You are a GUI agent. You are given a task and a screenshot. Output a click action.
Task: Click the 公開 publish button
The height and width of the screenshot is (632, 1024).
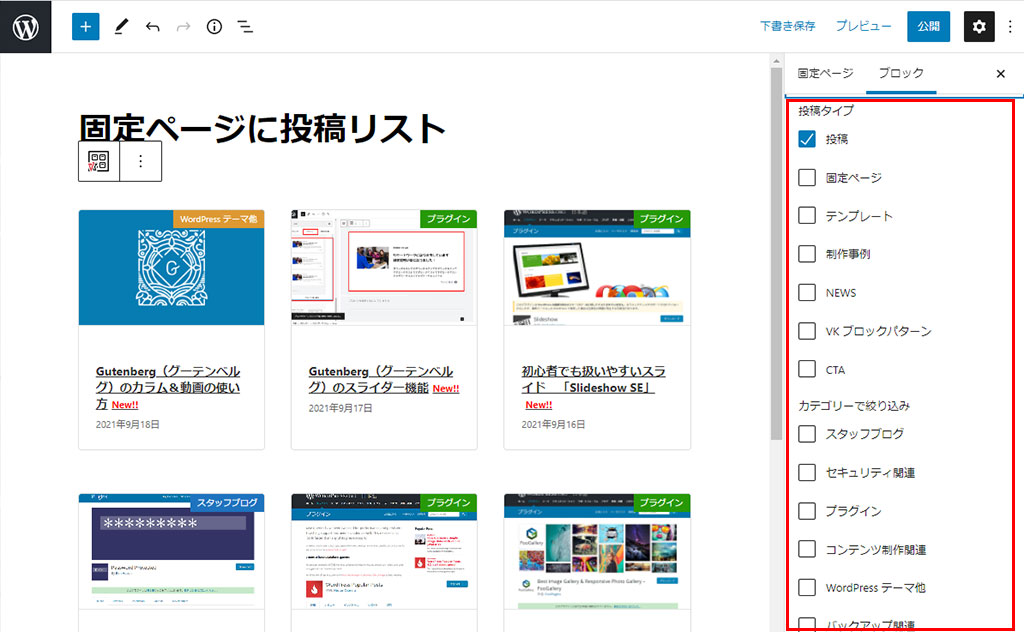(928, 27)
